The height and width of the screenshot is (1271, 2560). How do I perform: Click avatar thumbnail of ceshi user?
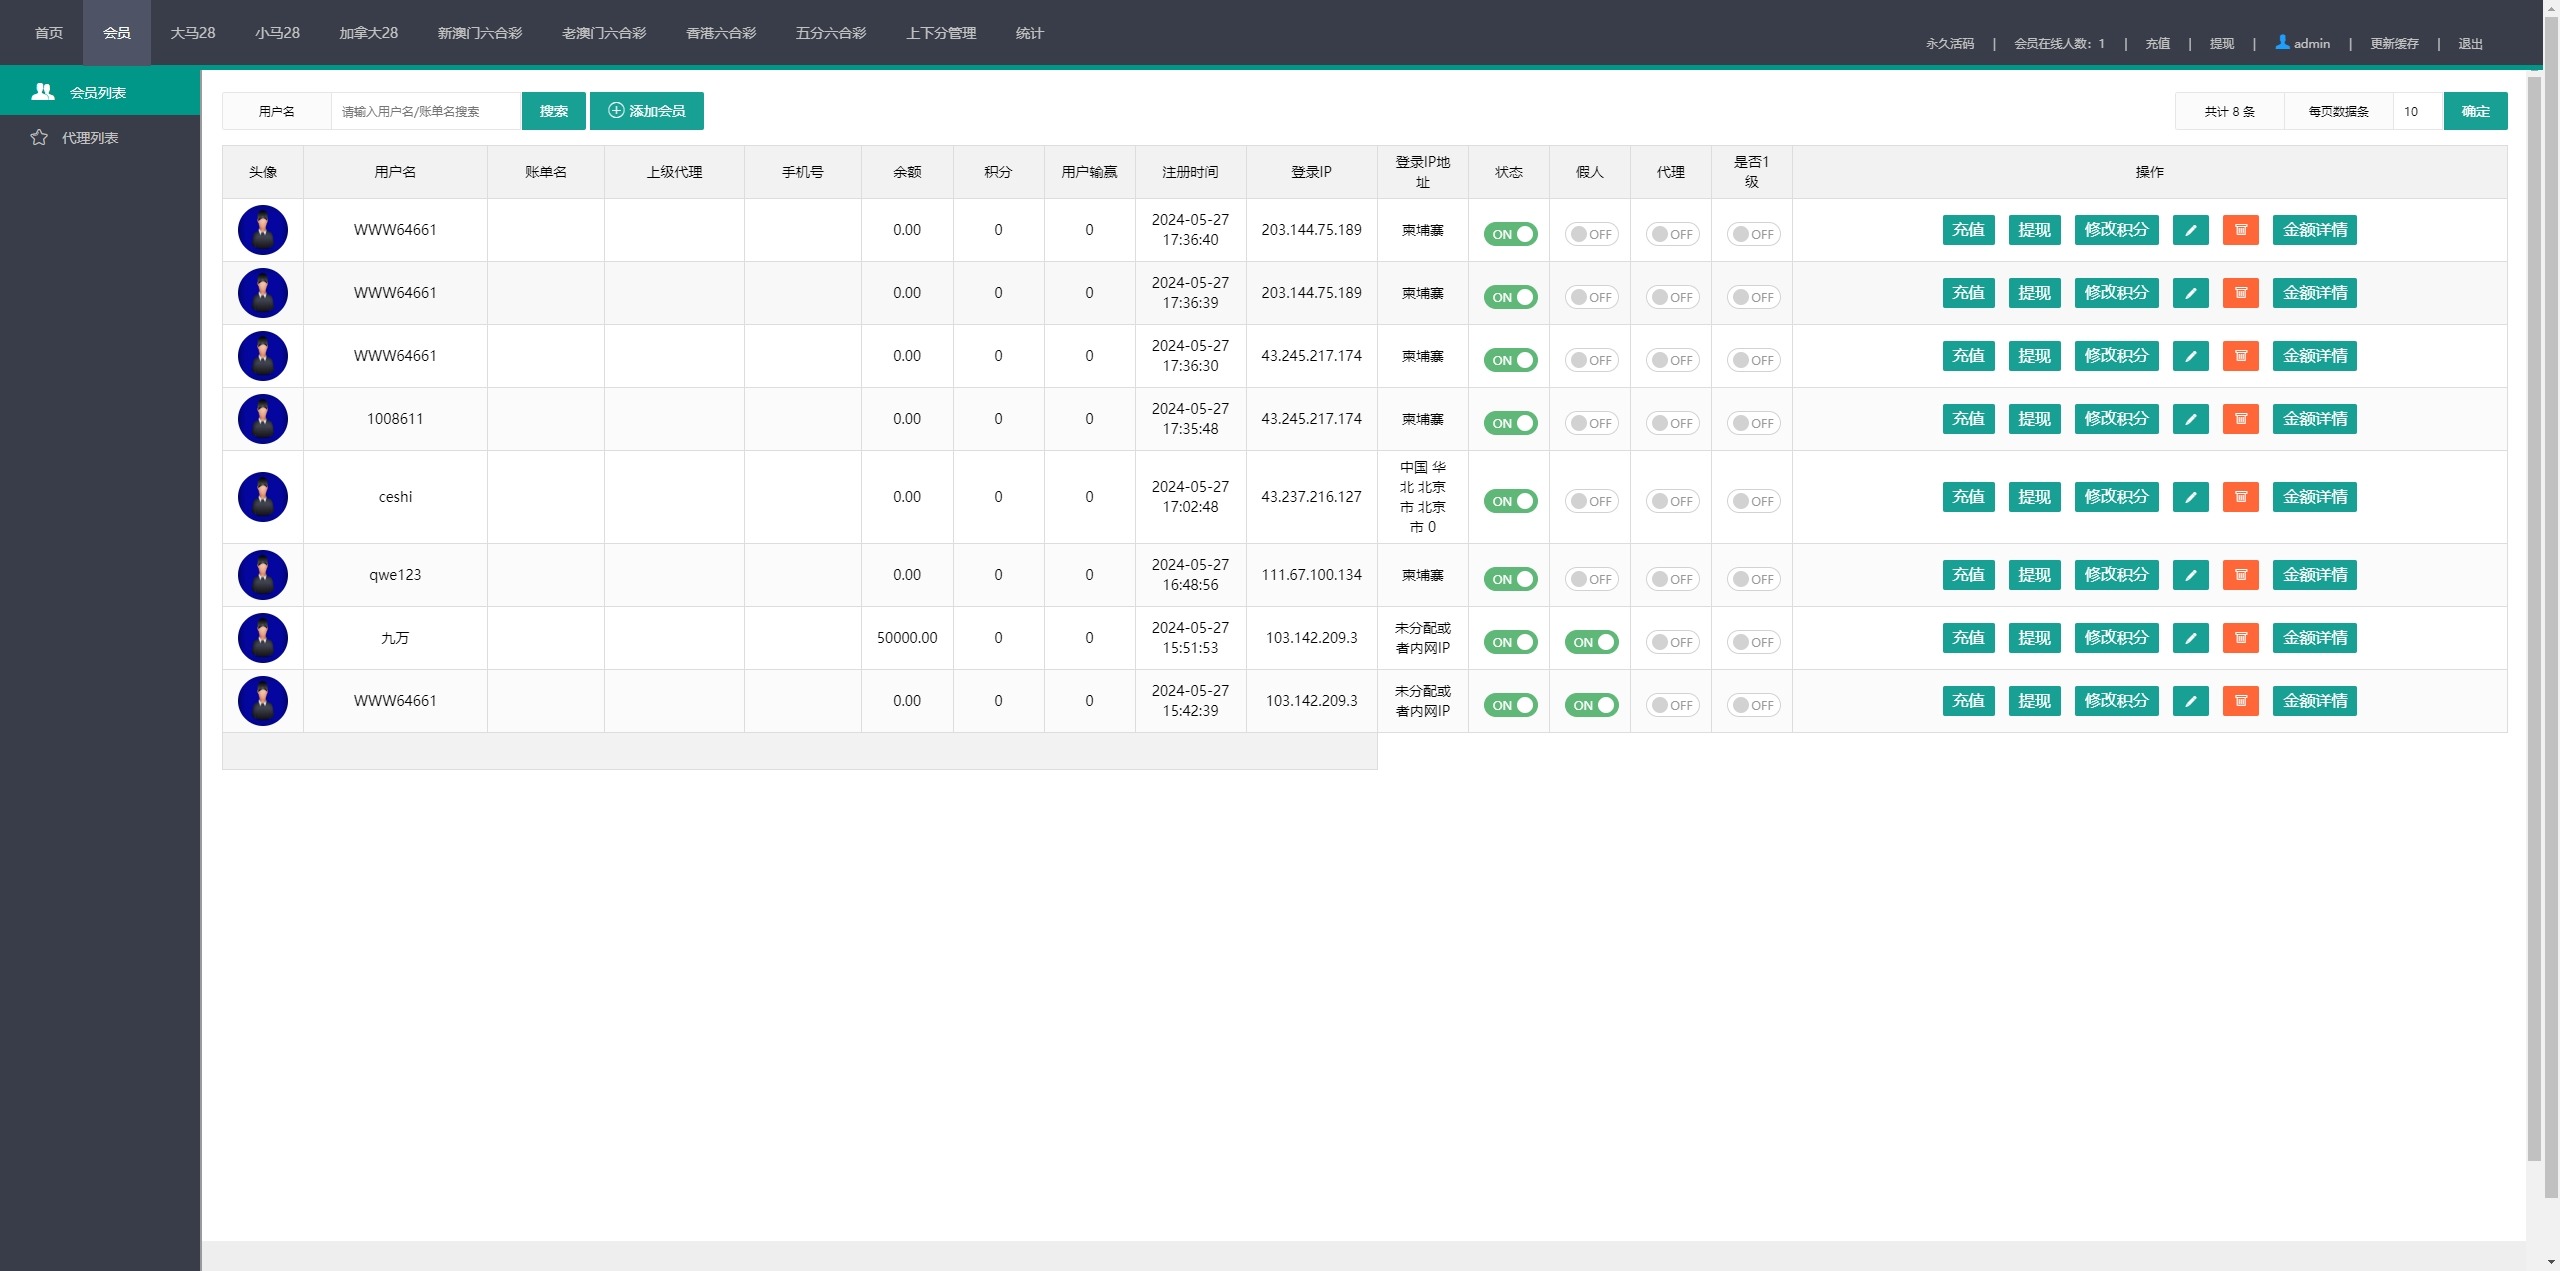[263, 497]
